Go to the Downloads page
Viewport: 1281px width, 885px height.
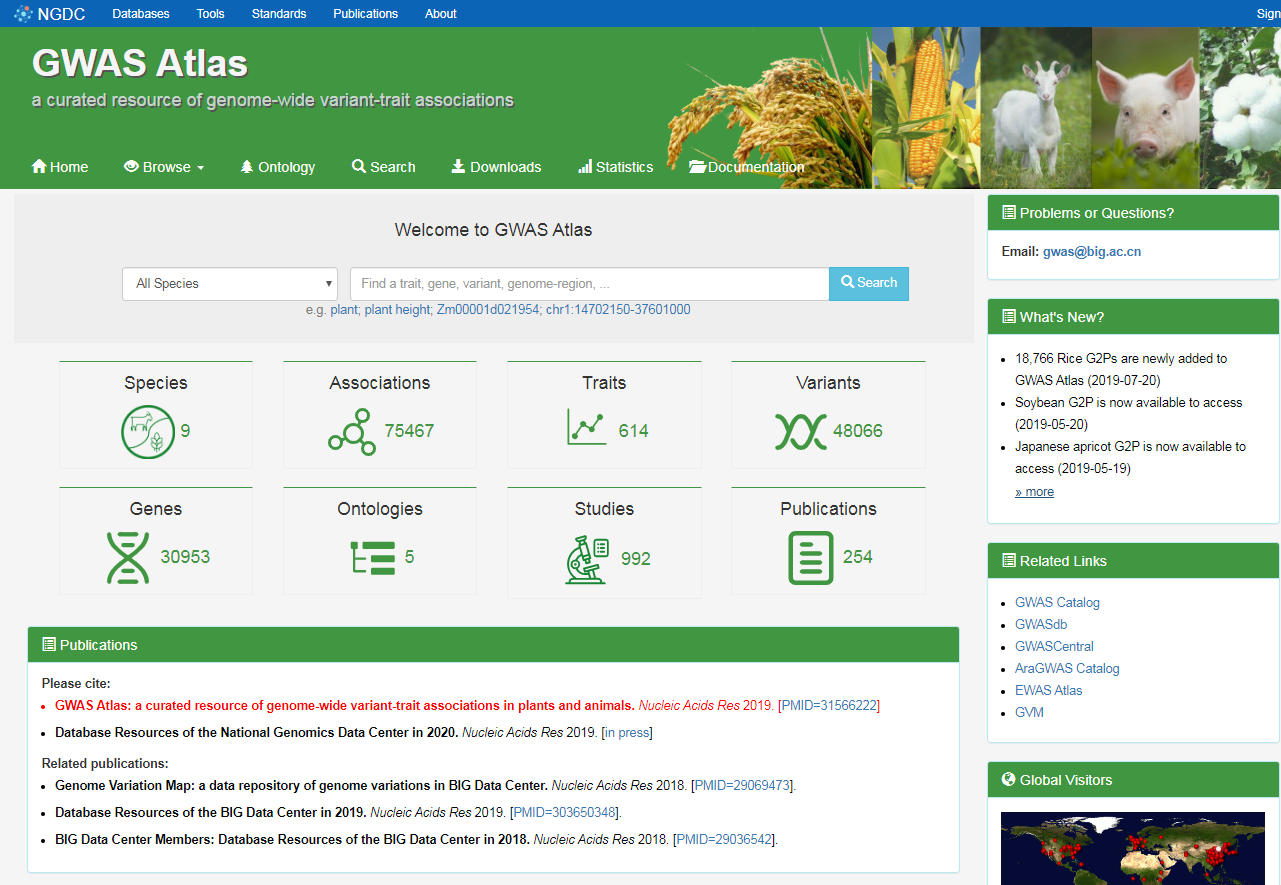(496, 167)
